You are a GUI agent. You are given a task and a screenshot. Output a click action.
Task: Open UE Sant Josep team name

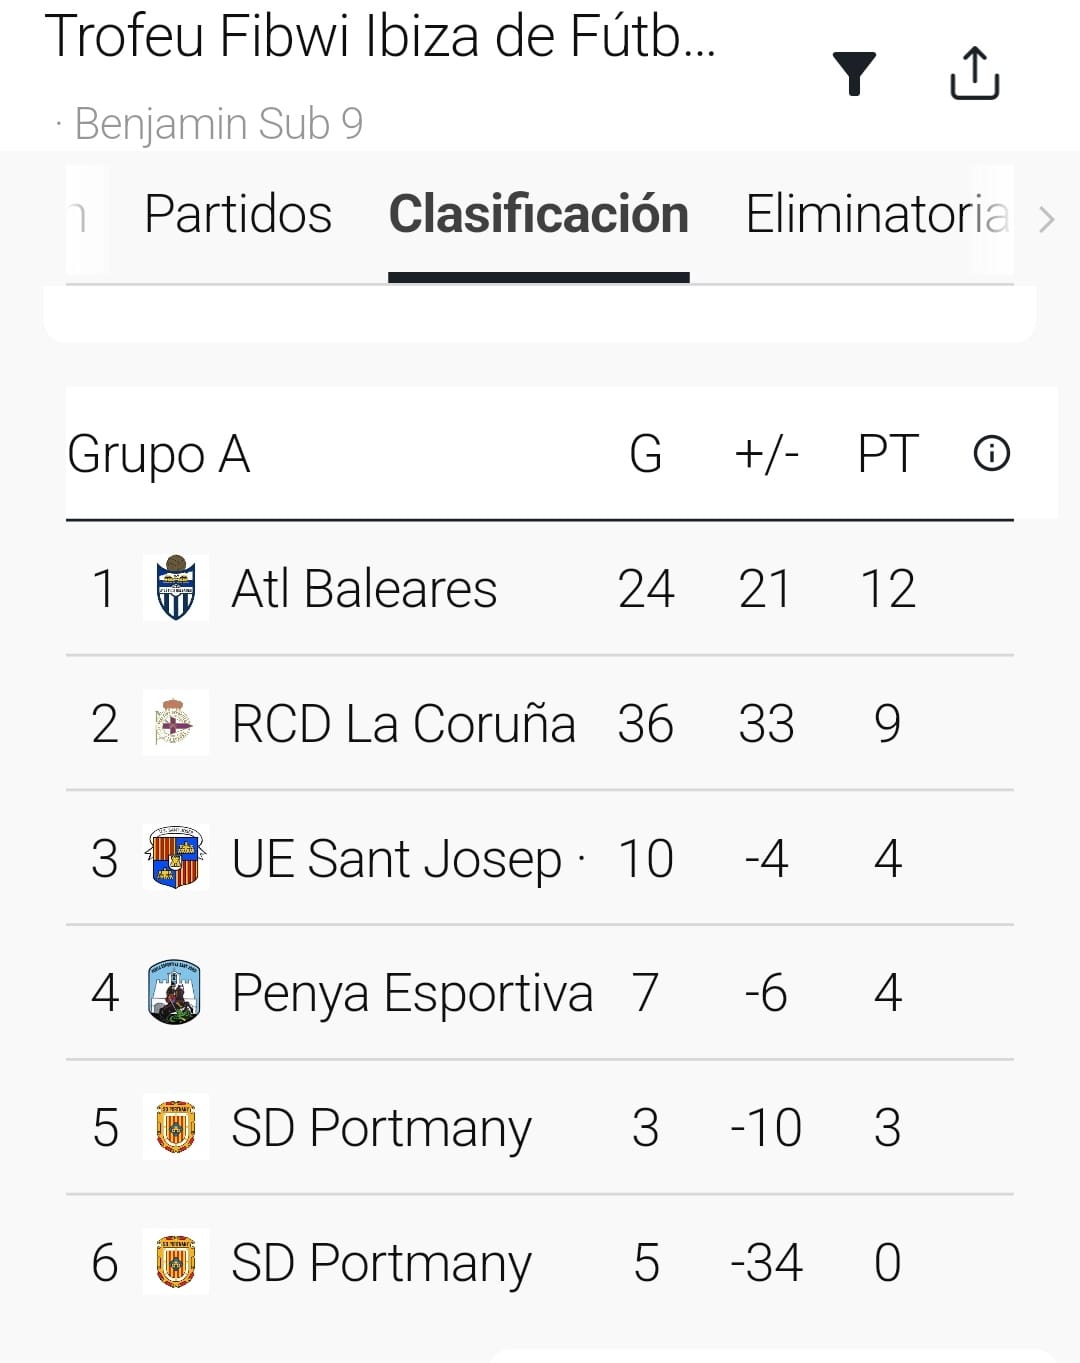396,859
